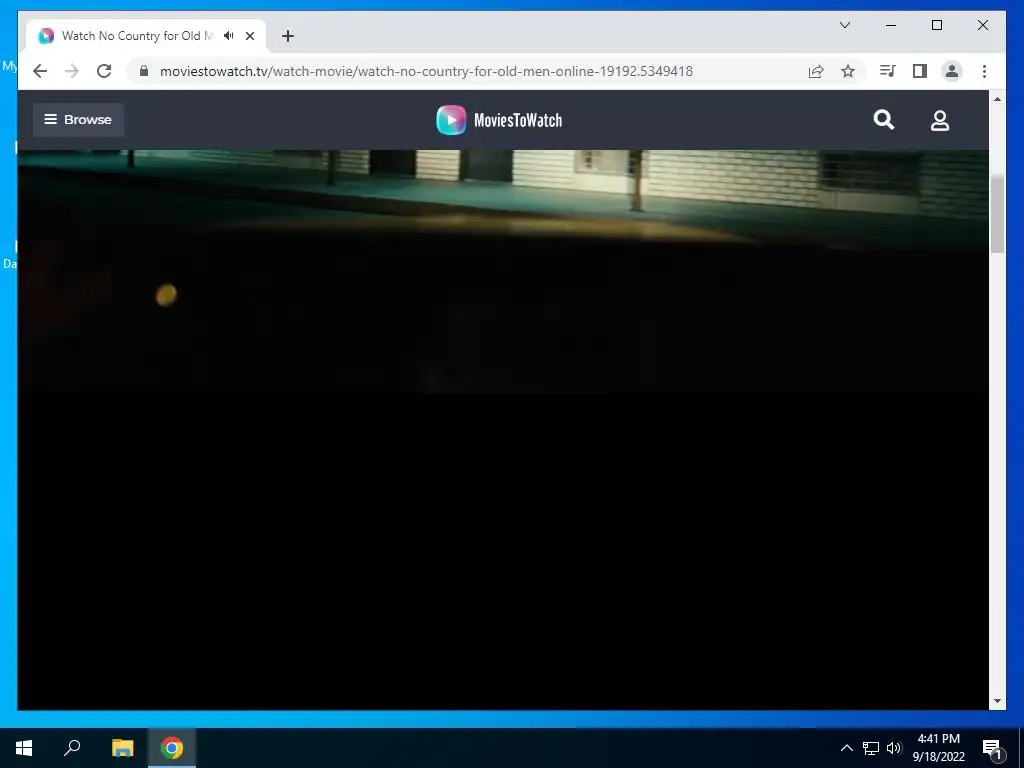Screen dimensions: 1024x768
Task: Open tab search chevron in title bar
Action: coord(845,25)
